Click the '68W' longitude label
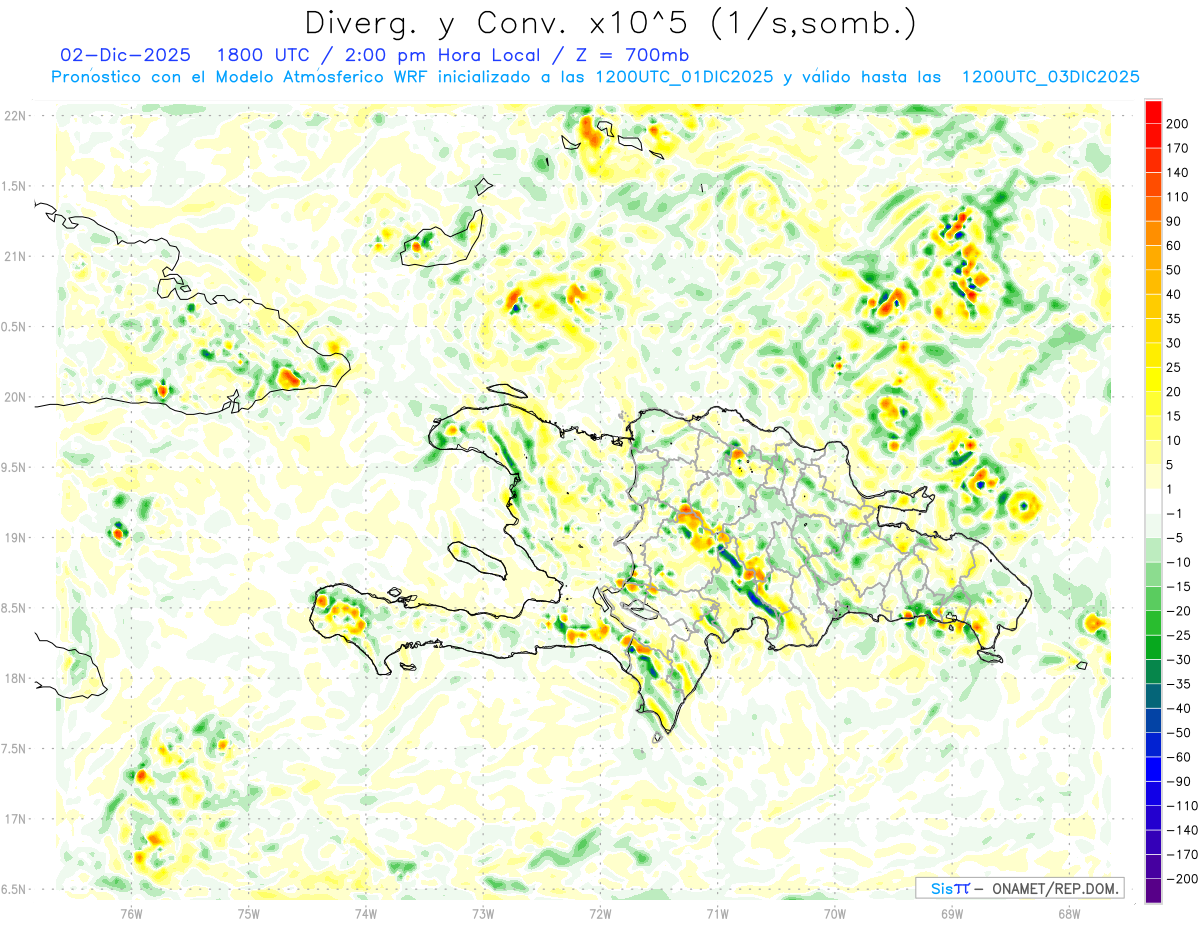 [x=1068, y=913]
